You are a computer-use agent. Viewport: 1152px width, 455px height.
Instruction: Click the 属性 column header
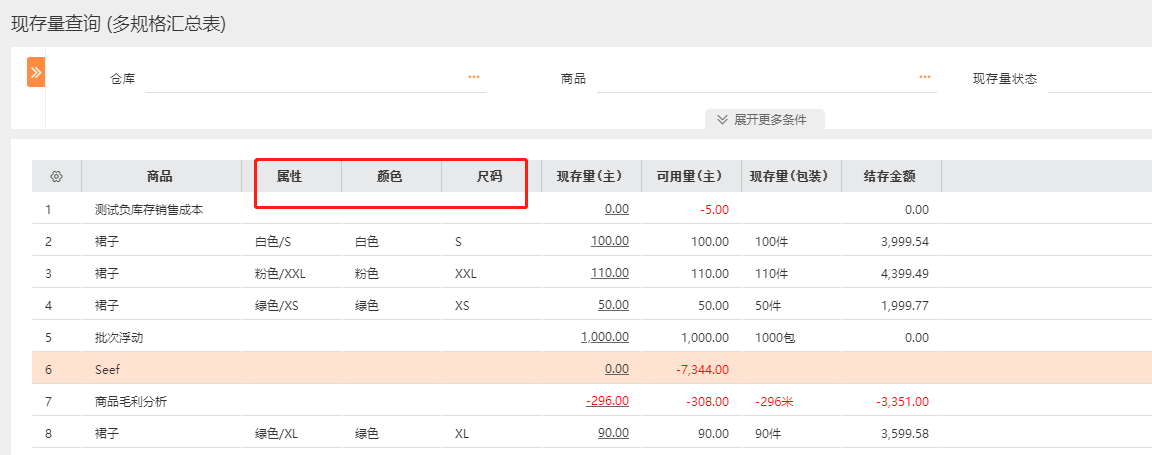click(290, 176)
